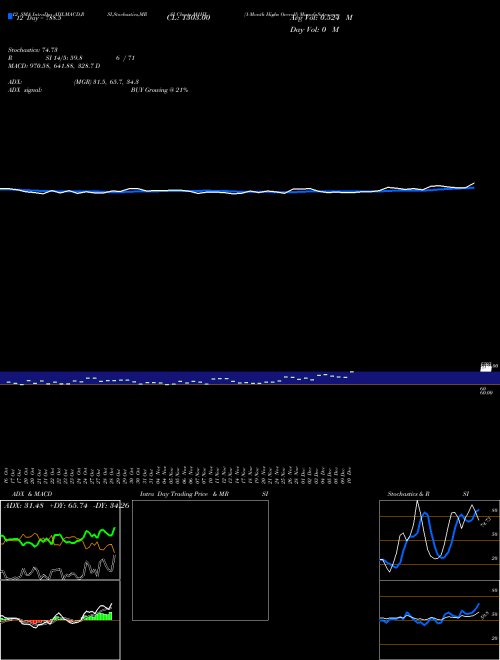Select the 'ADX: 31.48 +DY: 65.74' header text
Screen dimensions: 500x660
[x=45, y=506]
